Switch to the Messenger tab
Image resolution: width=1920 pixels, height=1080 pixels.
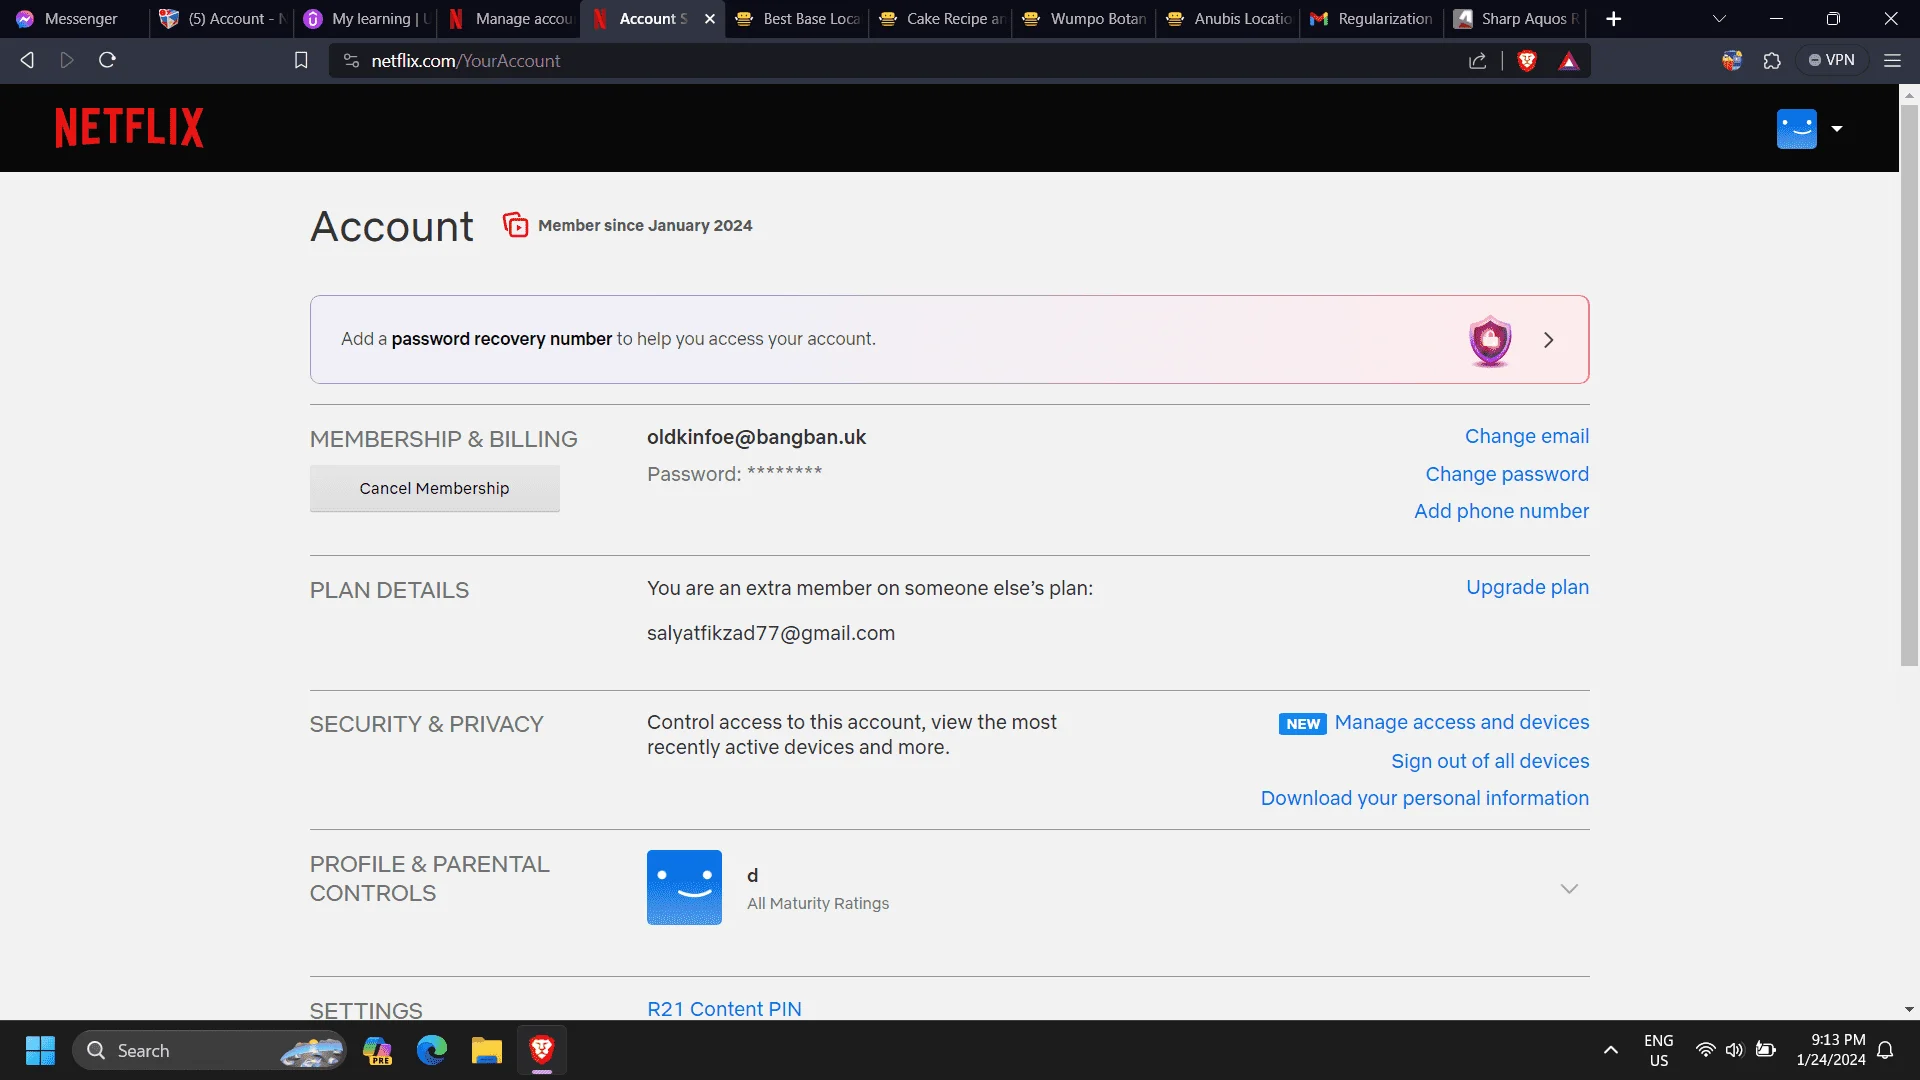pyautogui.click(x=76, y=19)
